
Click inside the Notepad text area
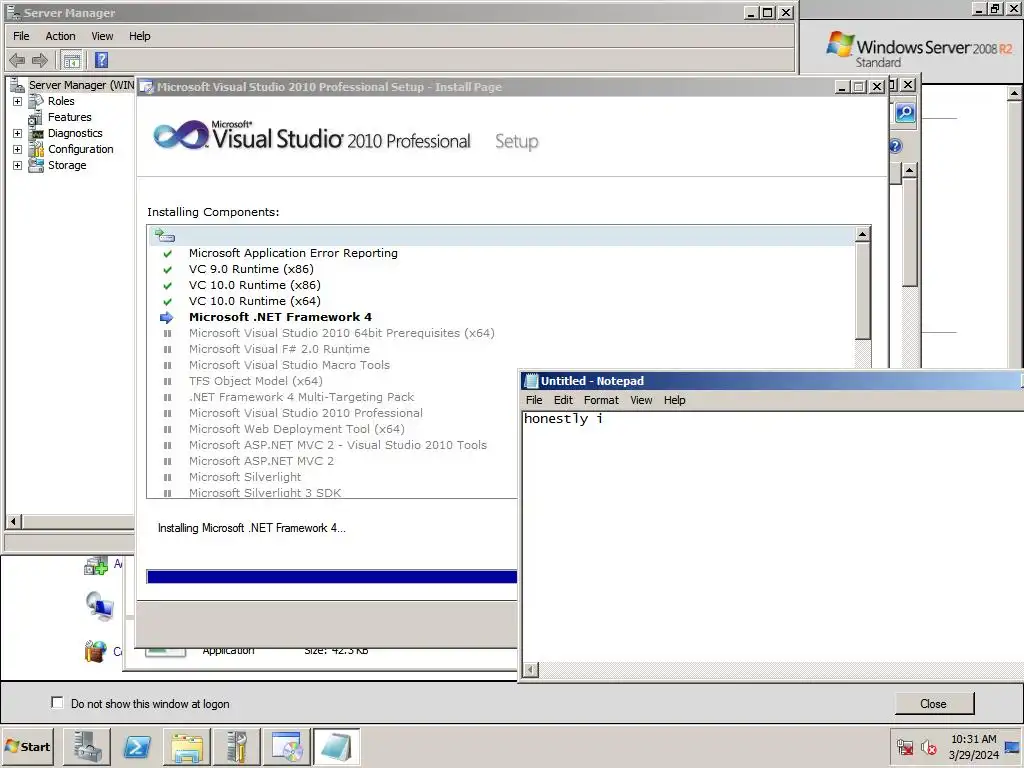[773, 536]
